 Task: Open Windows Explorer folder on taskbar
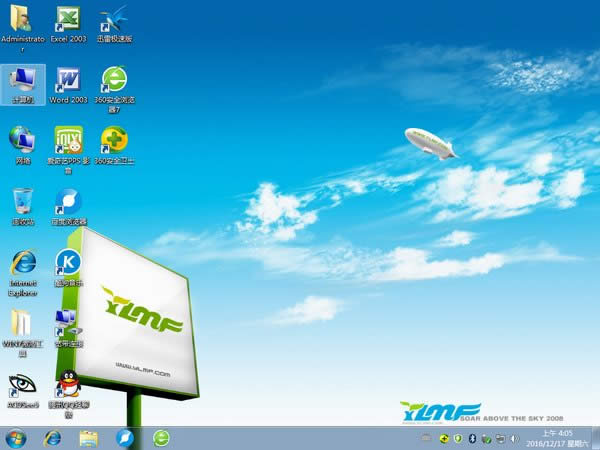(88, 439)
